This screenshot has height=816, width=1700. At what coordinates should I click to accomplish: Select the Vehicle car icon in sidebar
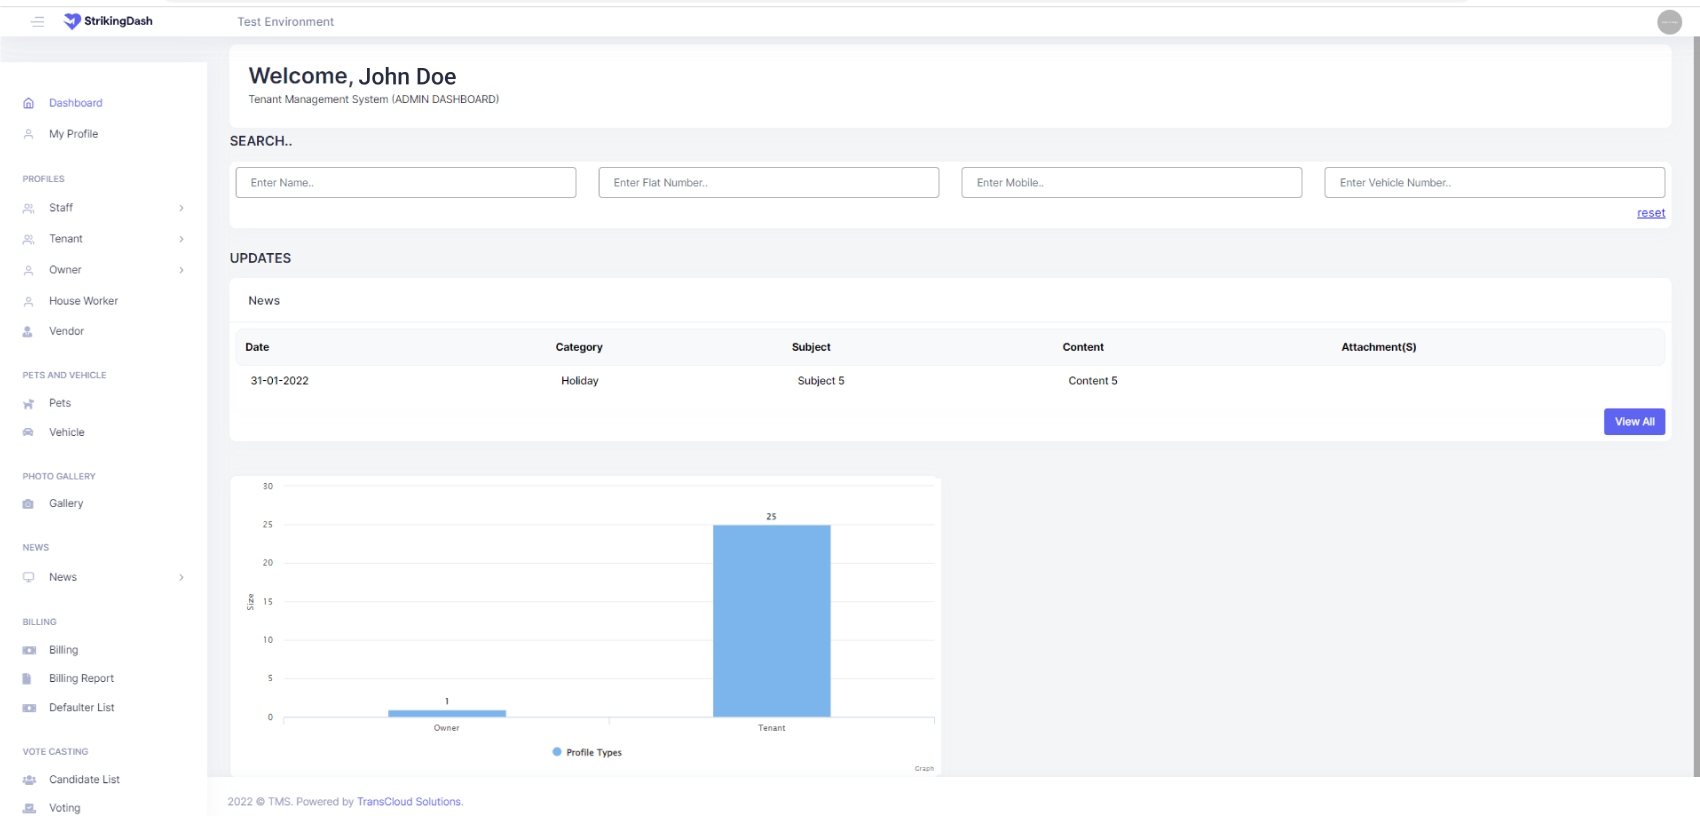pos(28,433)
